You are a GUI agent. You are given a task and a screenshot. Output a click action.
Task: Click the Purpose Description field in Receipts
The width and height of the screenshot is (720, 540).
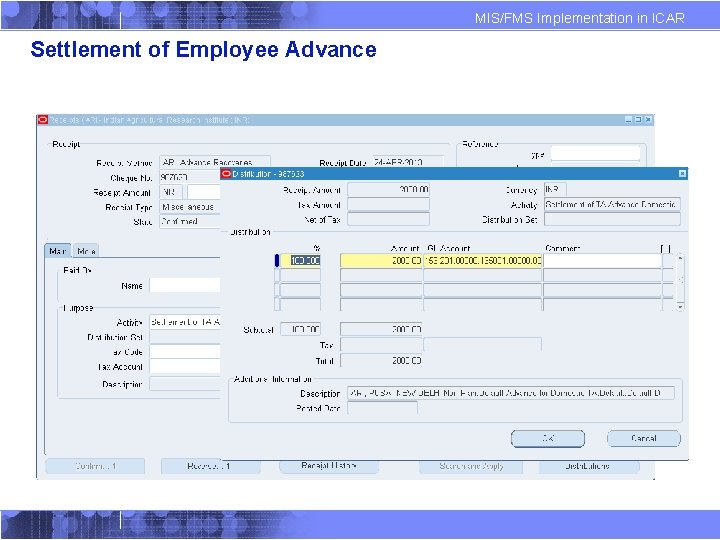(185, 384)
